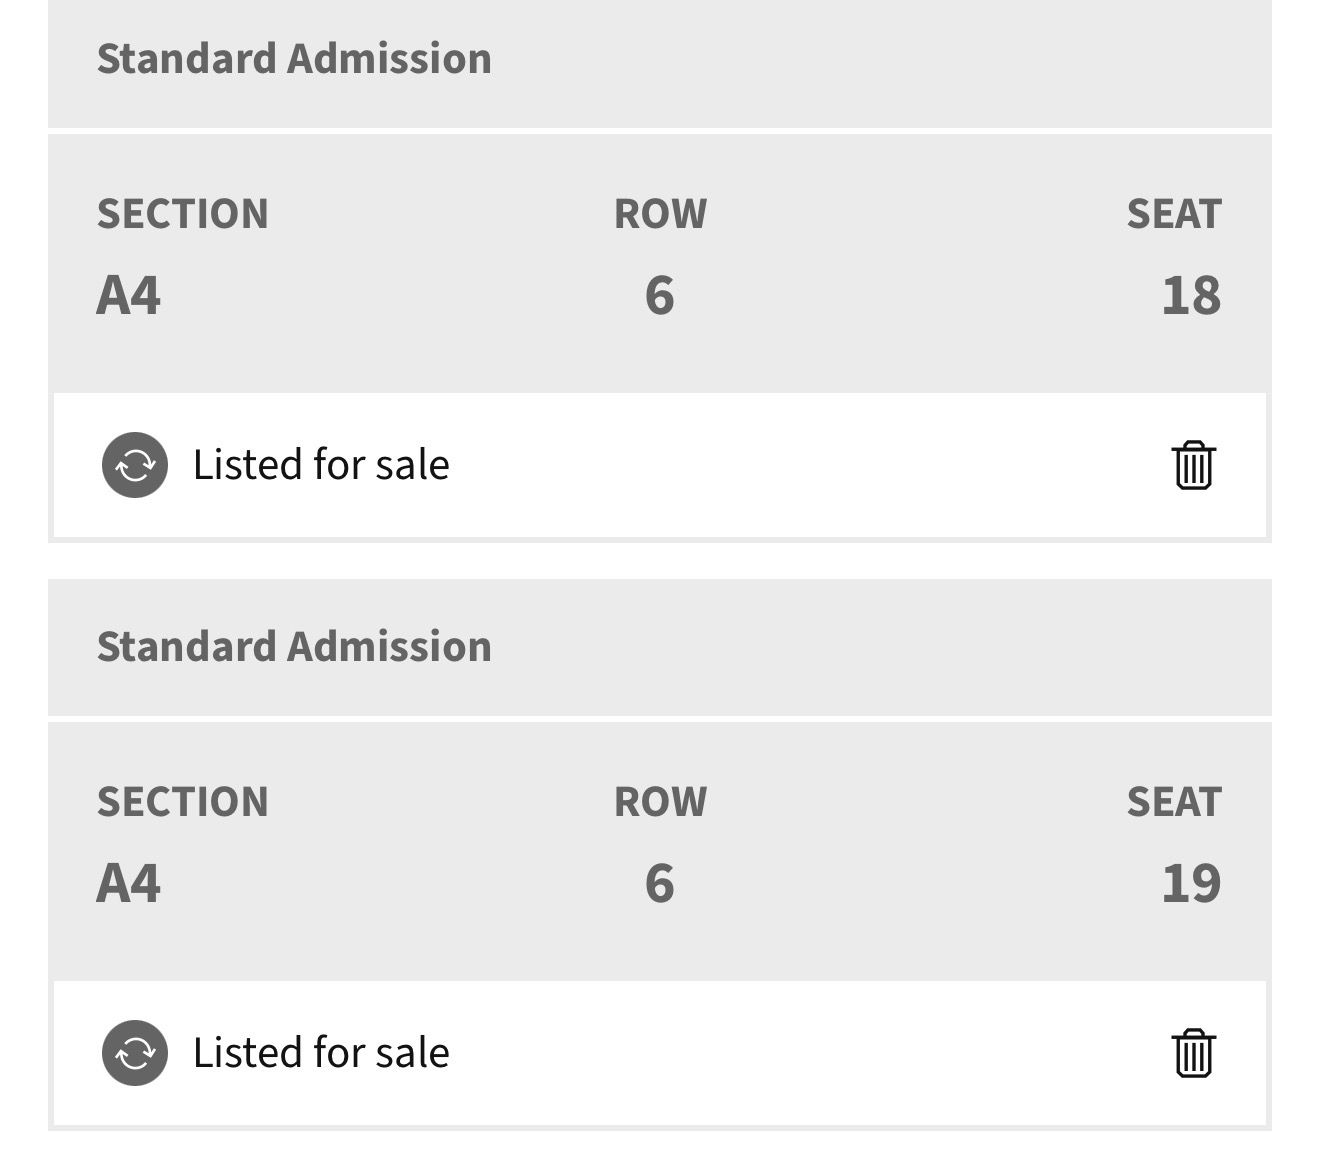Click section A4 value on seat 18 ticket

(128, 296)
